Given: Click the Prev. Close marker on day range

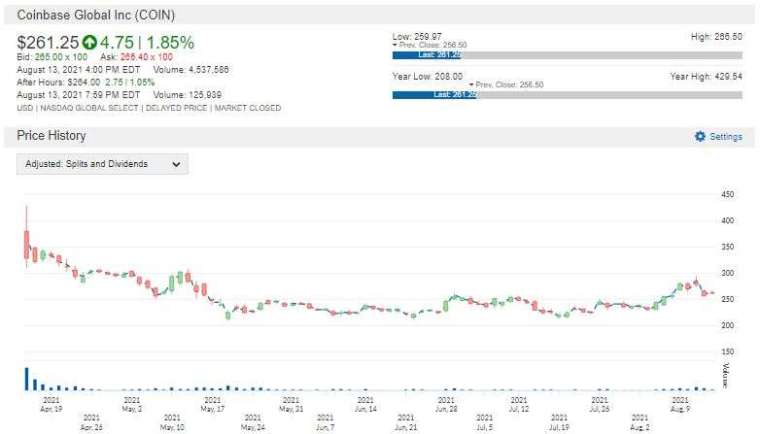Looking at the screenshot, I should click(430, 45).
